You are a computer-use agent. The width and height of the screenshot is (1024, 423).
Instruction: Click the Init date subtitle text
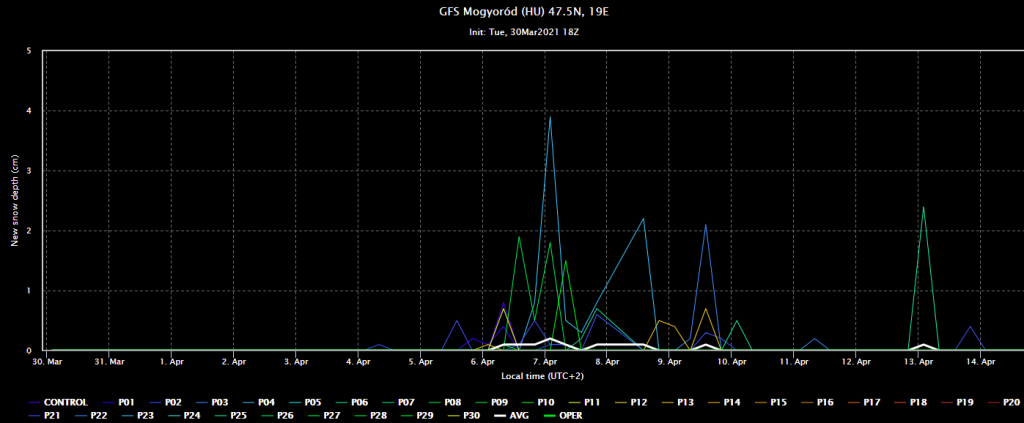pyautogui.click(x=511, y=33)
